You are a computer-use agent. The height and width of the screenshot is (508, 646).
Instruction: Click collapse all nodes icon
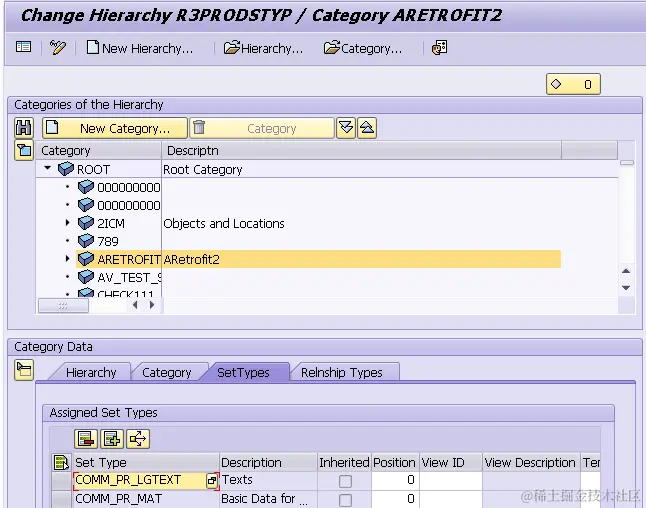pyautogui.click(x=367, y=128)
